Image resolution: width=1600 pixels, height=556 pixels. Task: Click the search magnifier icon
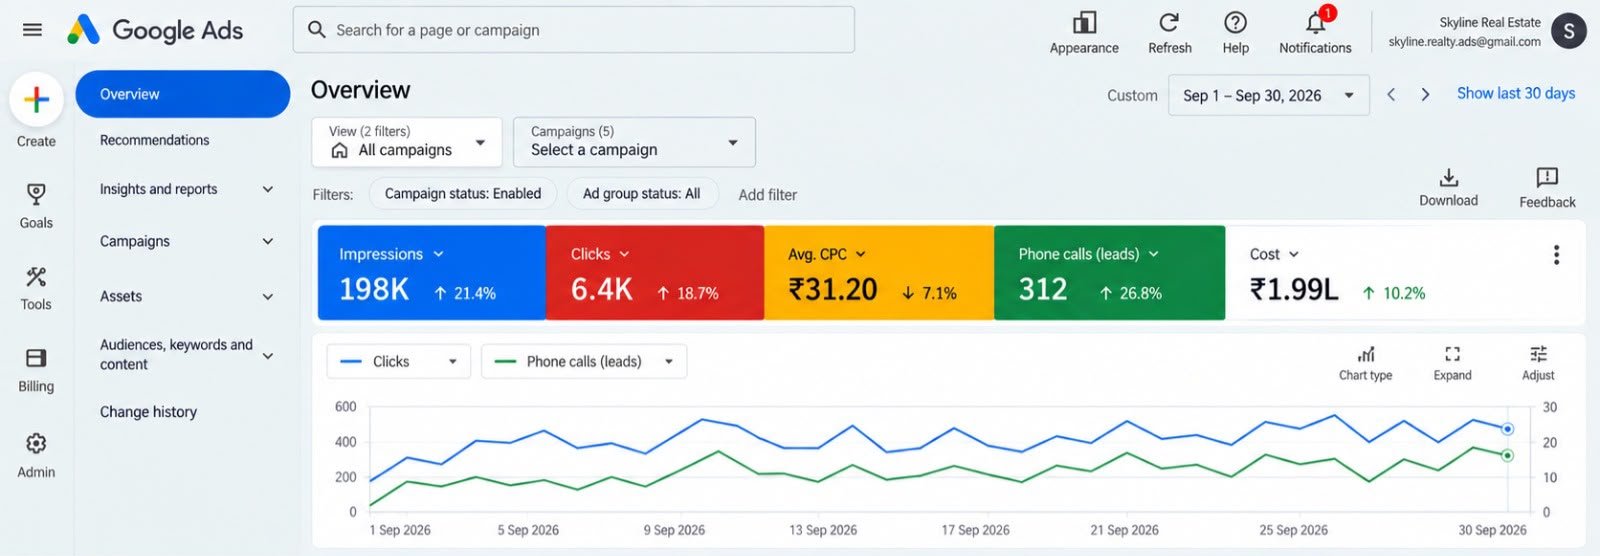316,30
